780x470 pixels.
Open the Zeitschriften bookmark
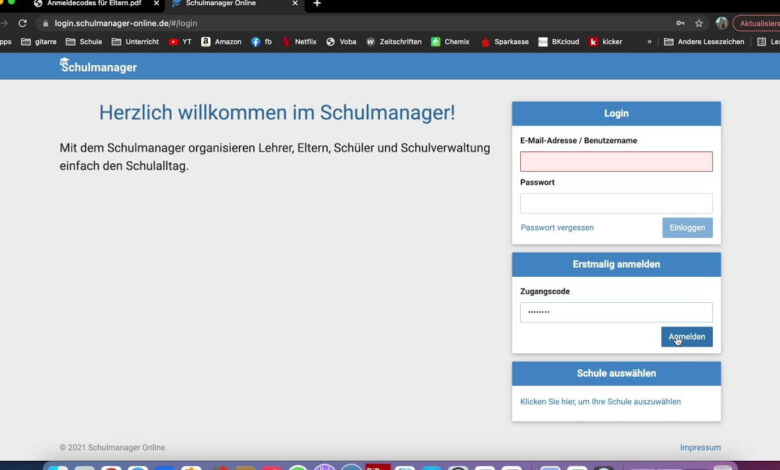coord(394,42)
